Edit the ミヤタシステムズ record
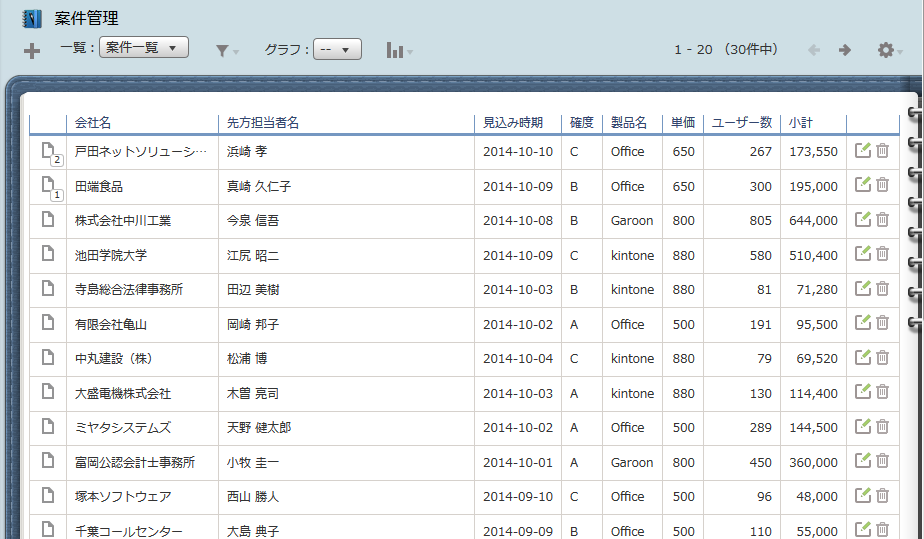The image size is (924, 539). point(863,426)
